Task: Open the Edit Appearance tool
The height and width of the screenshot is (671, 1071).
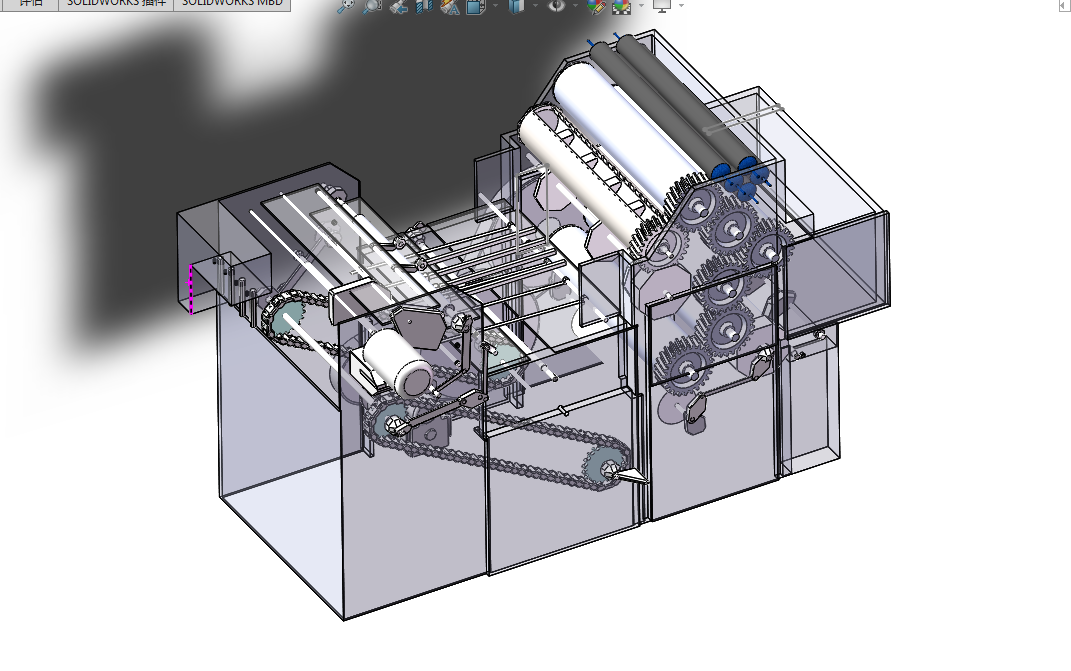Action: coord(596,5)
